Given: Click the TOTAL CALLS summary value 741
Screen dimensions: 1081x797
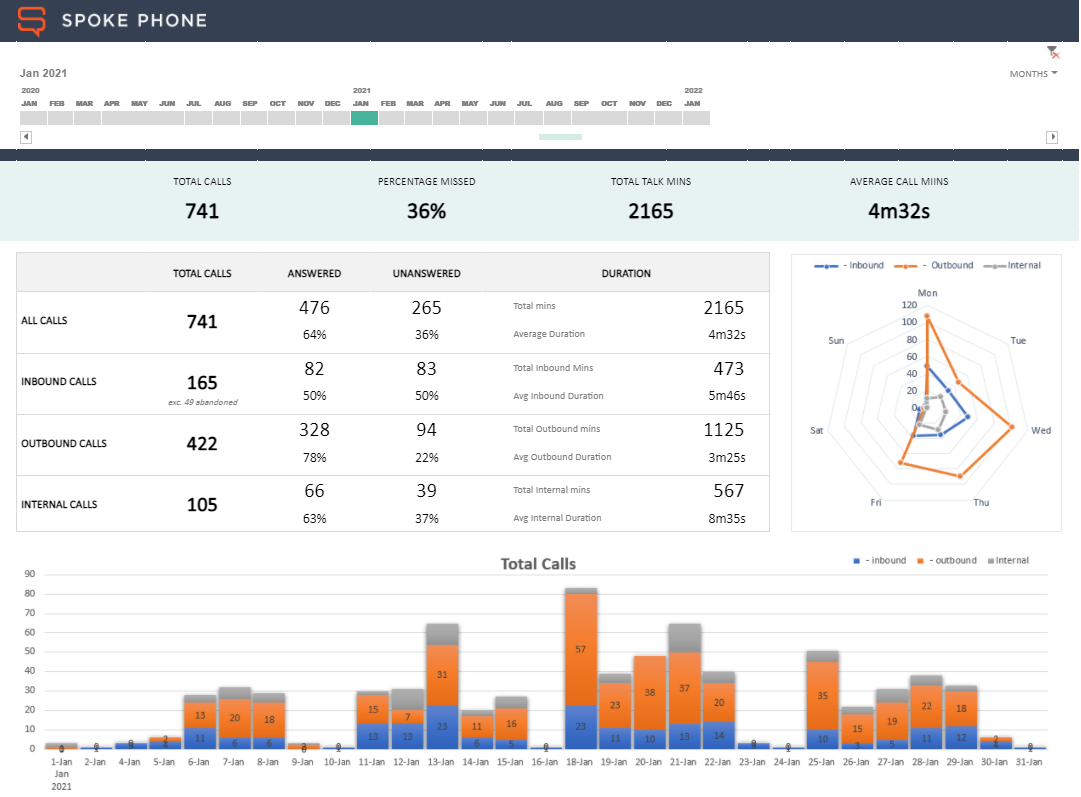Looking at the screenshot, I should pos(202,211).
